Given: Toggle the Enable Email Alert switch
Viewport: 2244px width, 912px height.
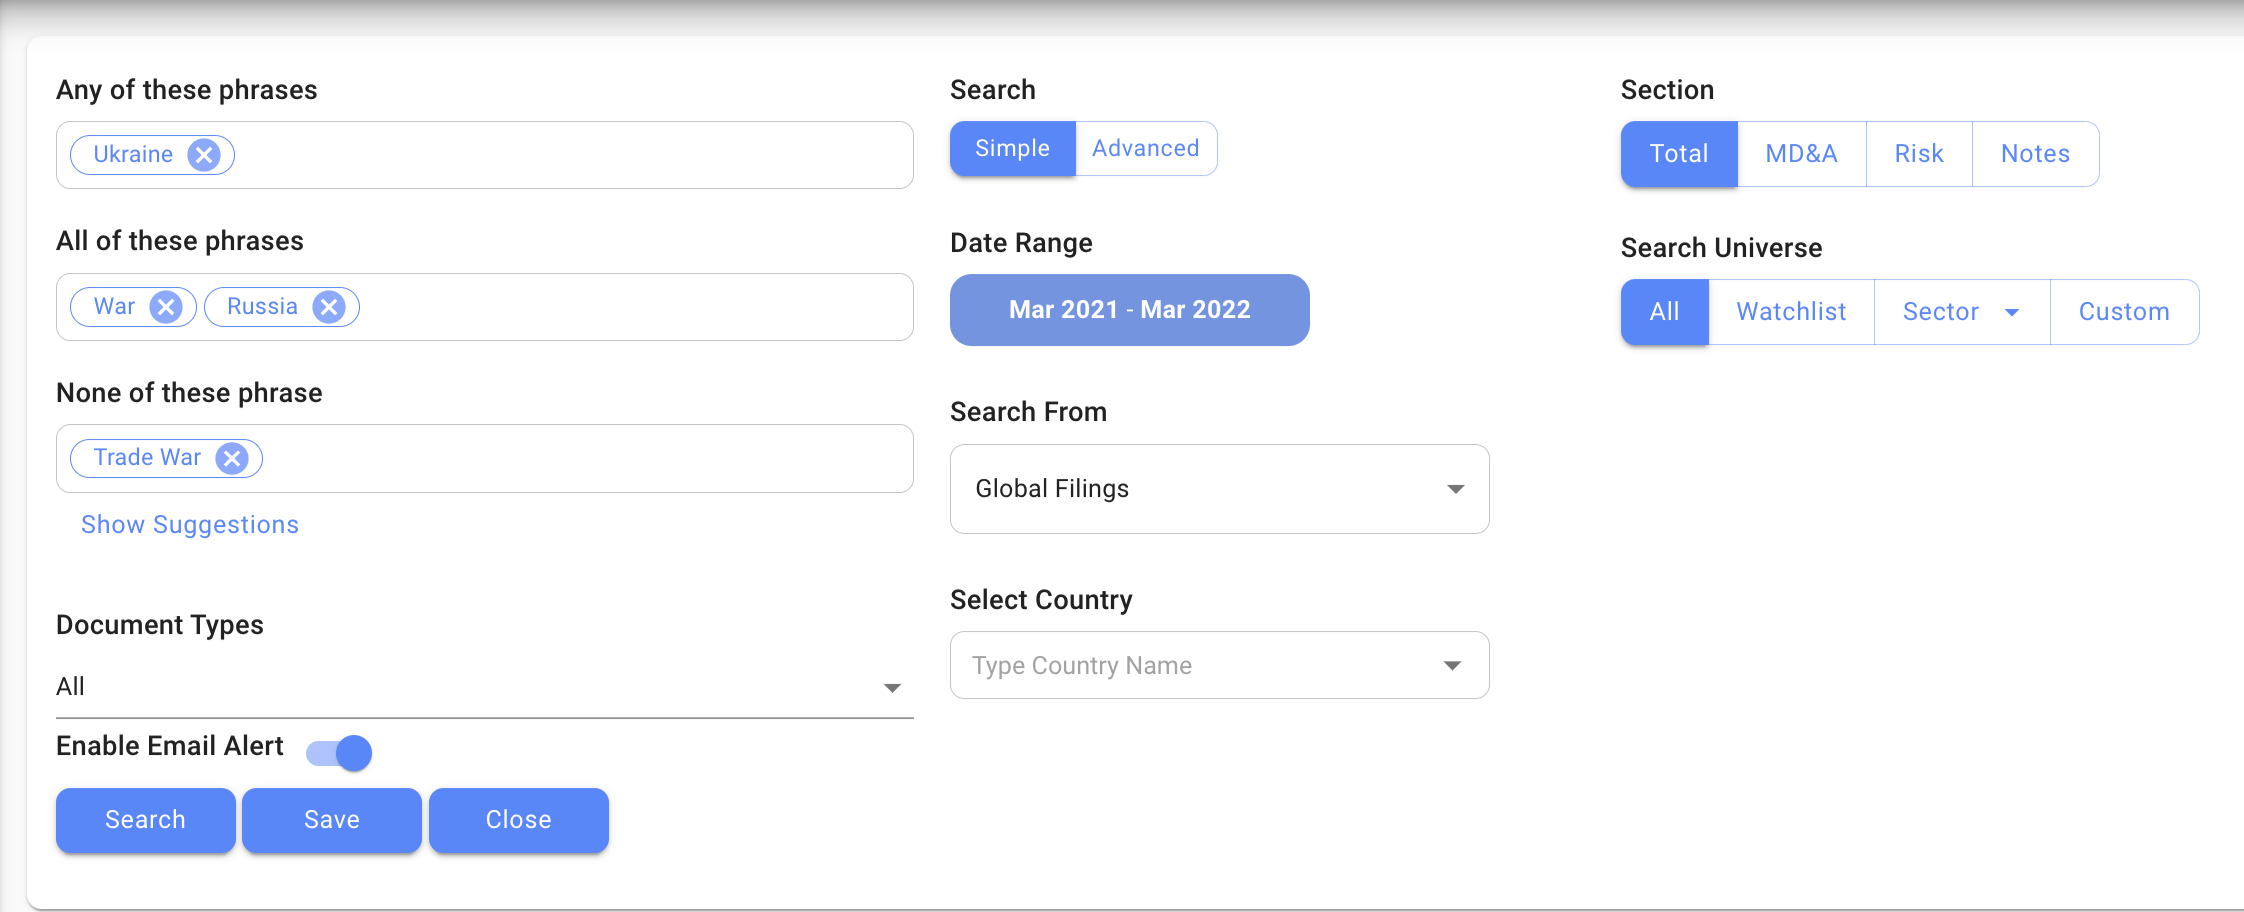Looking at the screenshot, I should pos(339,753).
